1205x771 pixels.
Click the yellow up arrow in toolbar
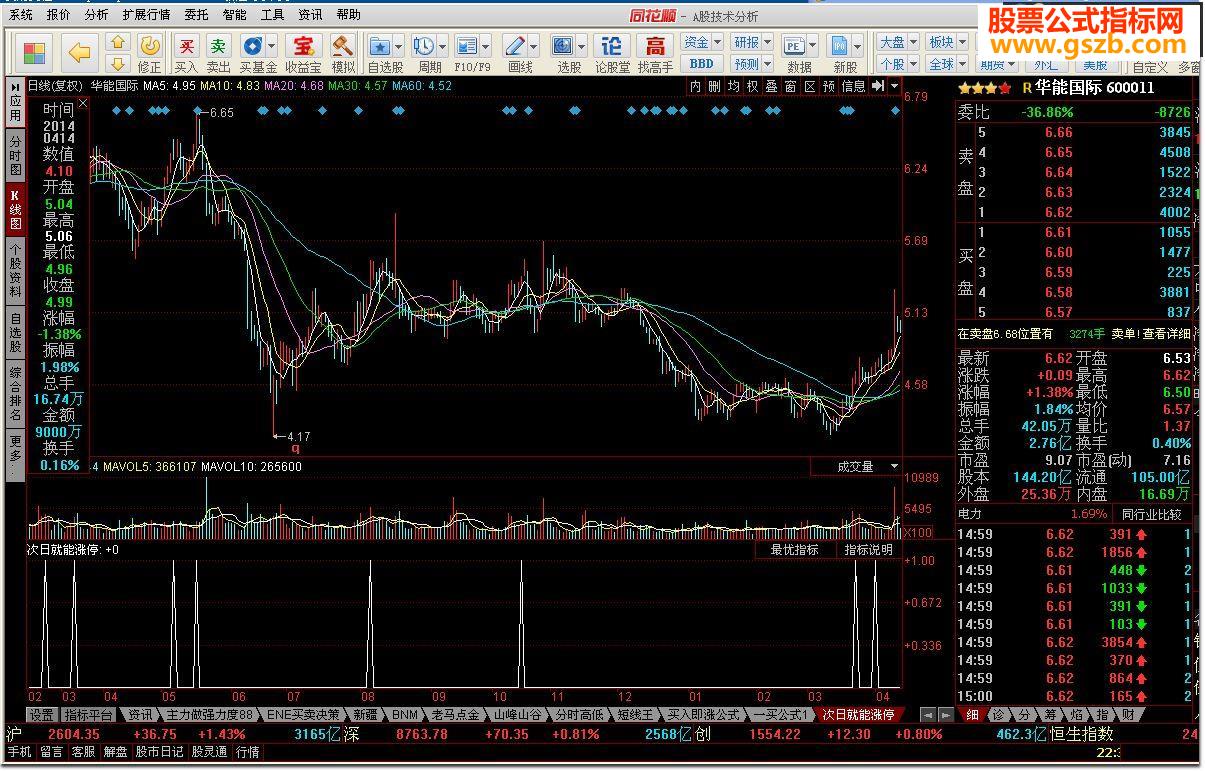(118, 43)
